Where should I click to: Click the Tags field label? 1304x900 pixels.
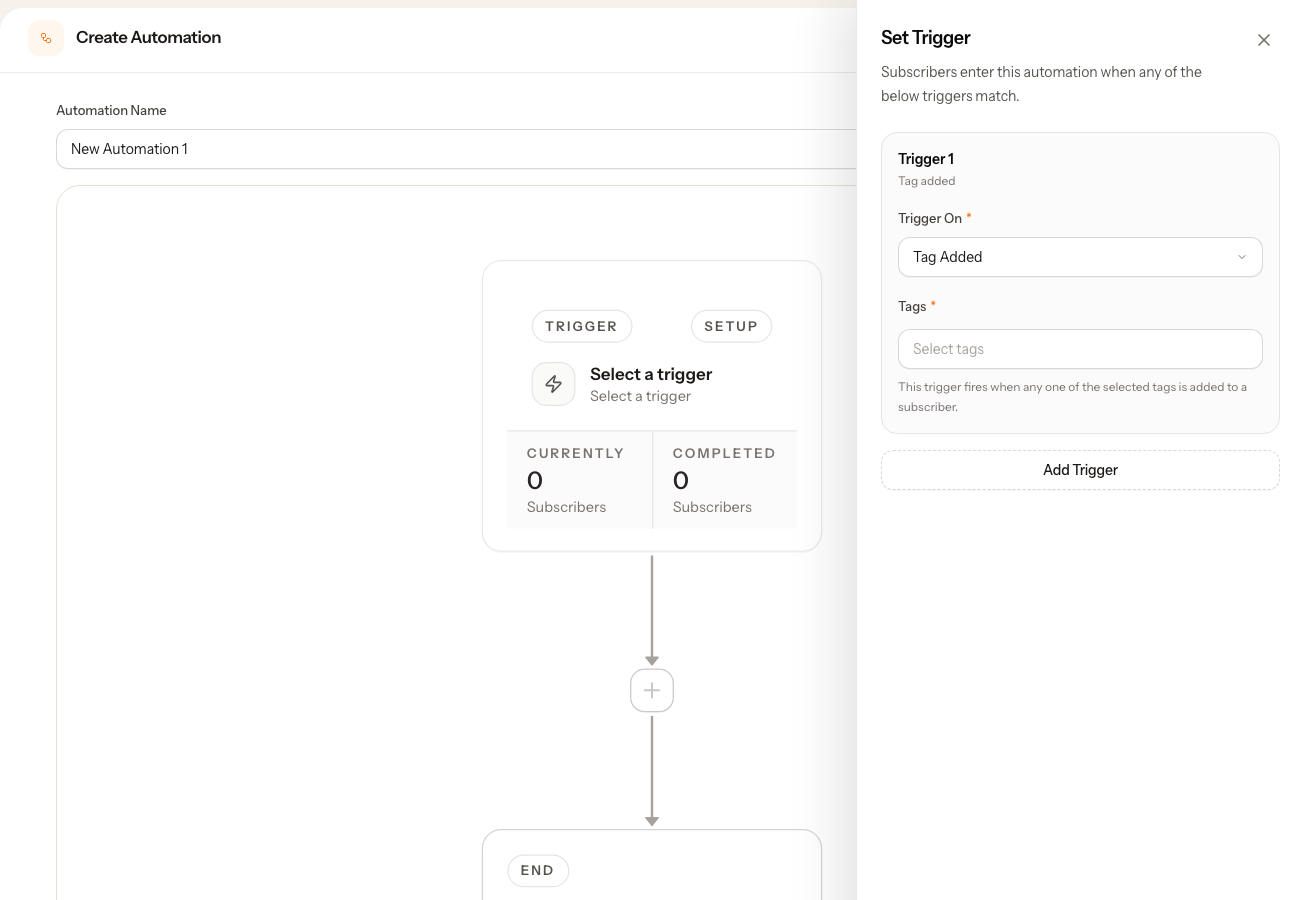click(x=912, y=306)
